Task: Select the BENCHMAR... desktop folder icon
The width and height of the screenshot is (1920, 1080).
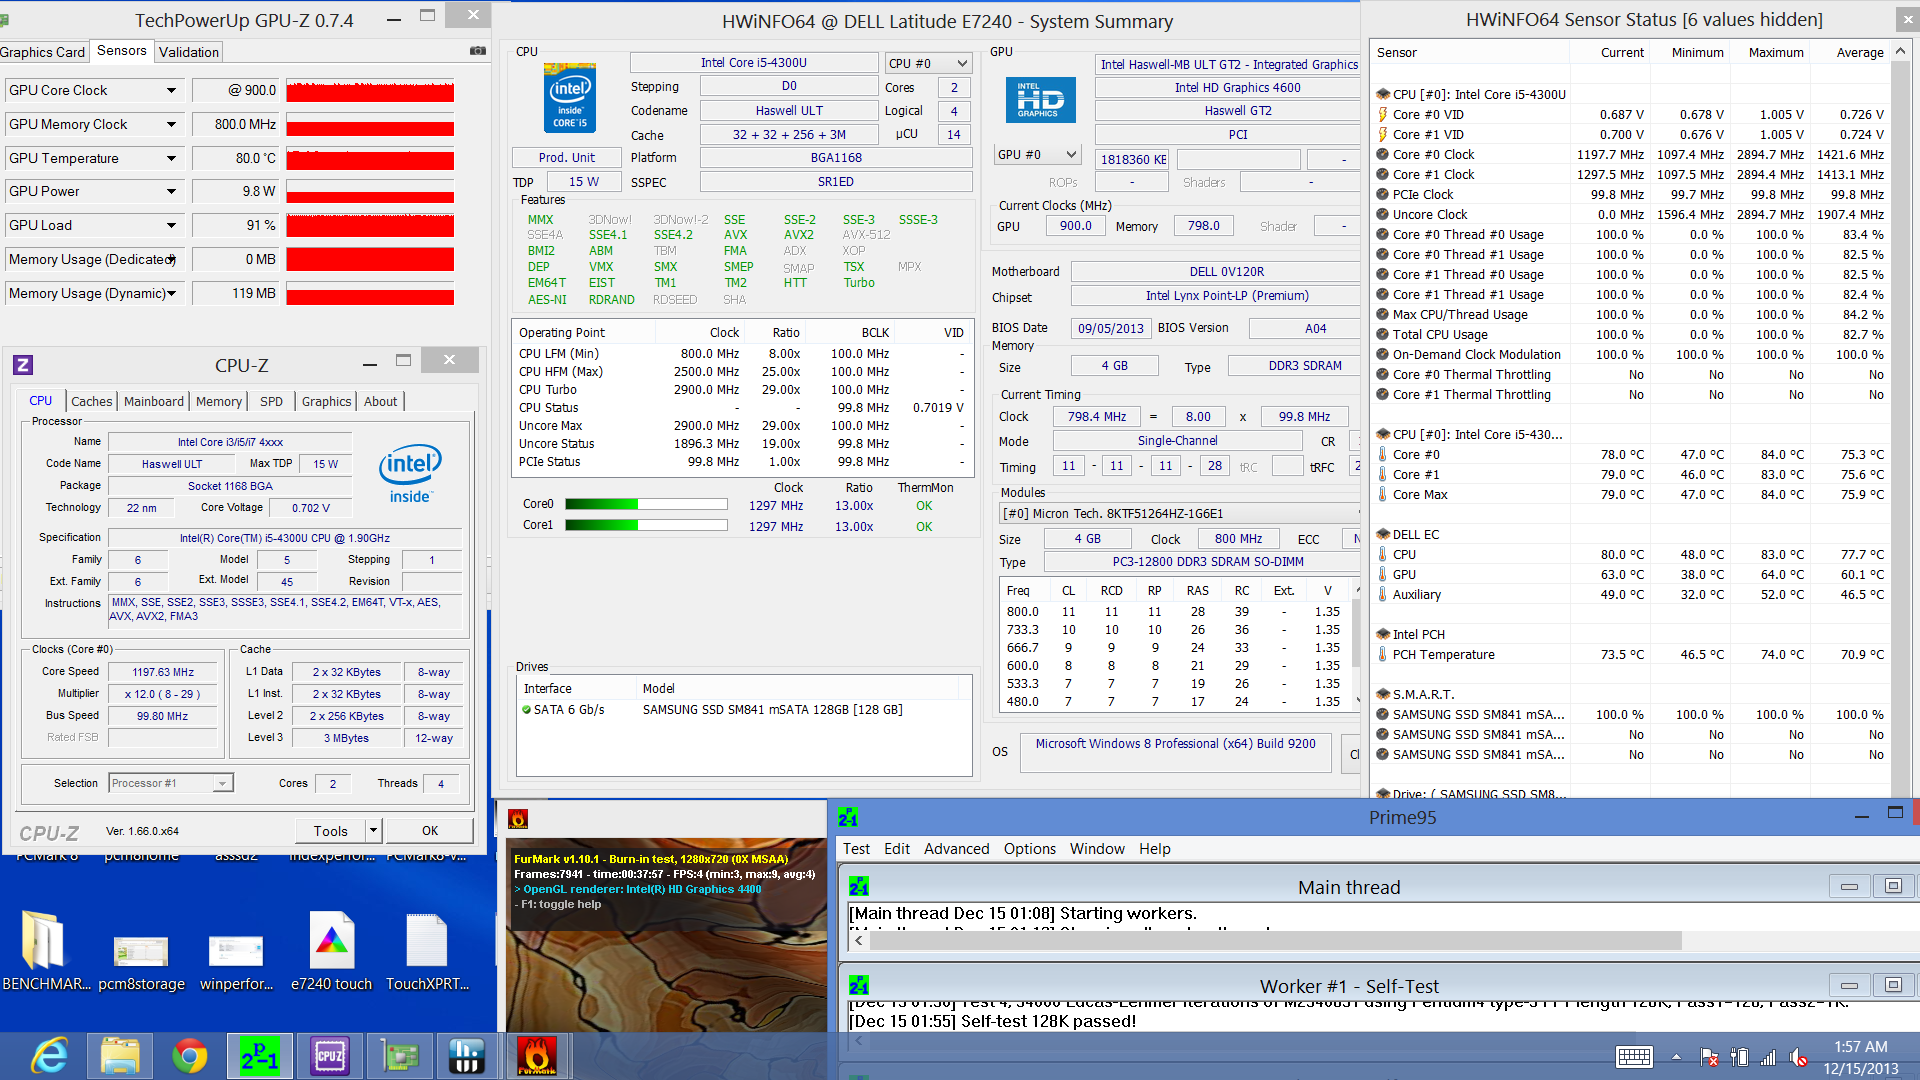Action: click(x=45, y=951)
